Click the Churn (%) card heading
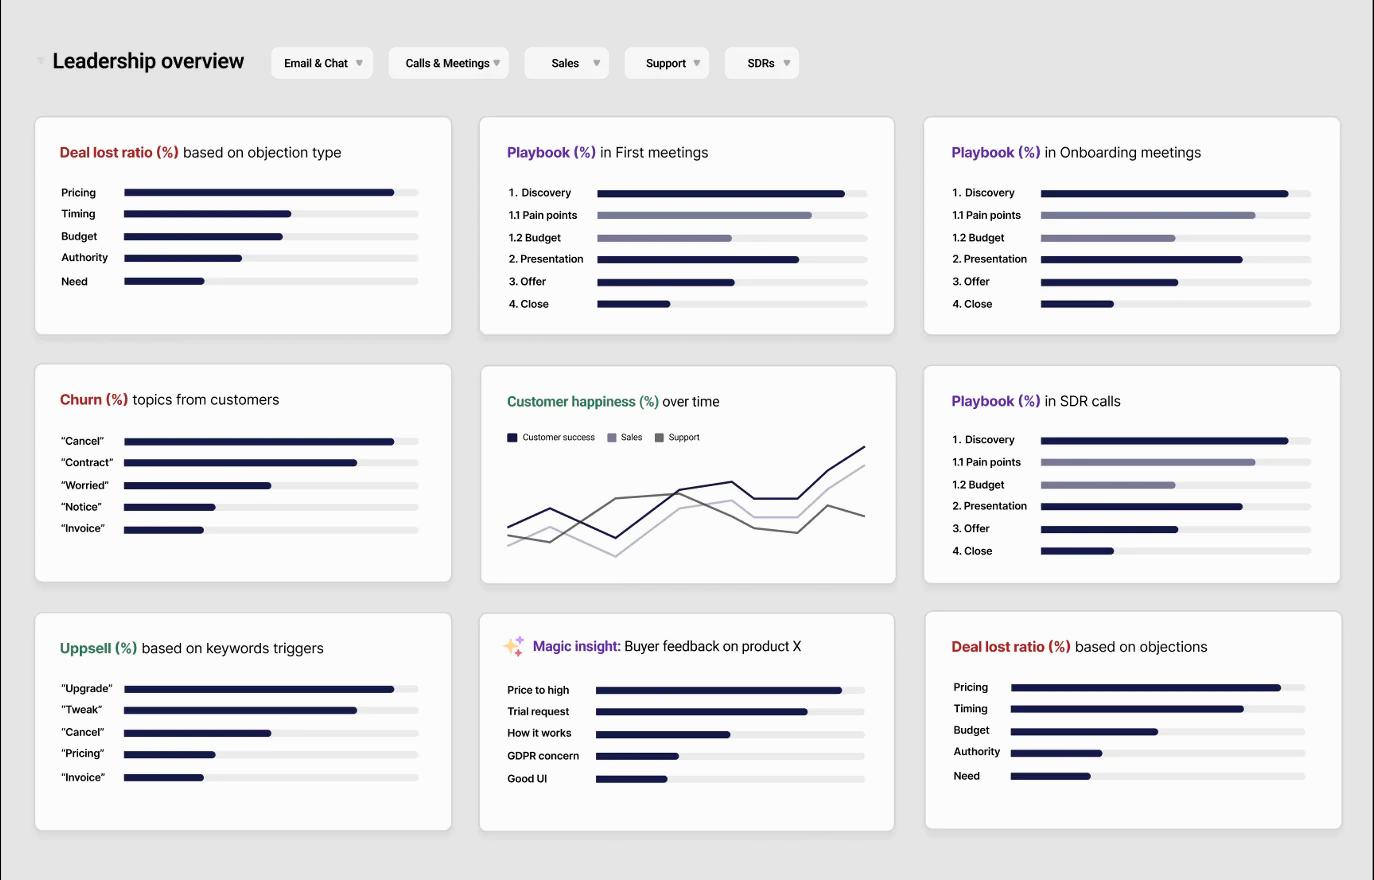 pos(169,400)
